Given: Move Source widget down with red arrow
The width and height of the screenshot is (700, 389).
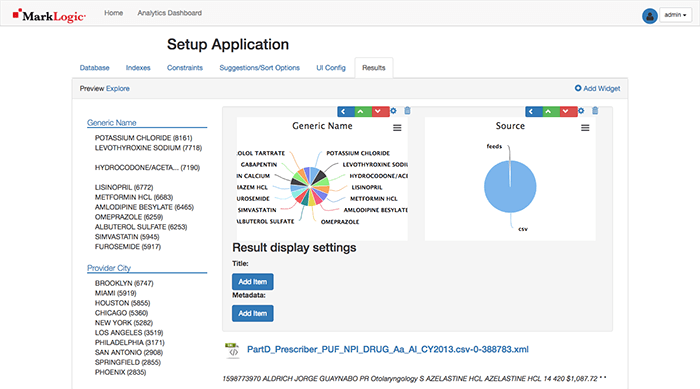Looking at the screenshot, I should [568, 111].
